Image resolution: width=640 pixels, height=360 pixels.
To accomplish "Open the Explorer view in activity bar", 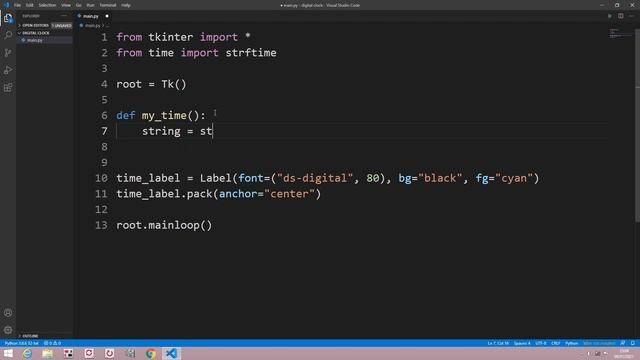I will 8,18.
